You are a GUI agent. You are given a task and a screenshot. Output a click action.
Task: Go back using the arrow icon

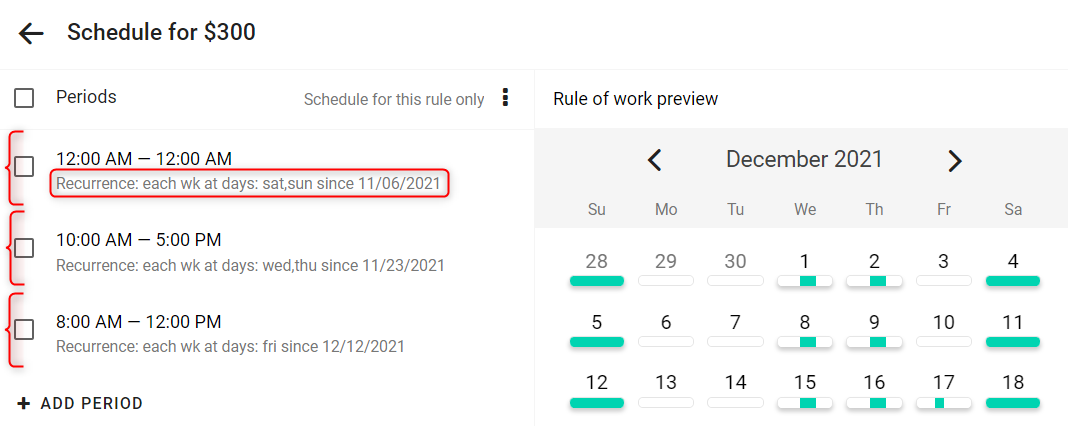coord(31,33)
